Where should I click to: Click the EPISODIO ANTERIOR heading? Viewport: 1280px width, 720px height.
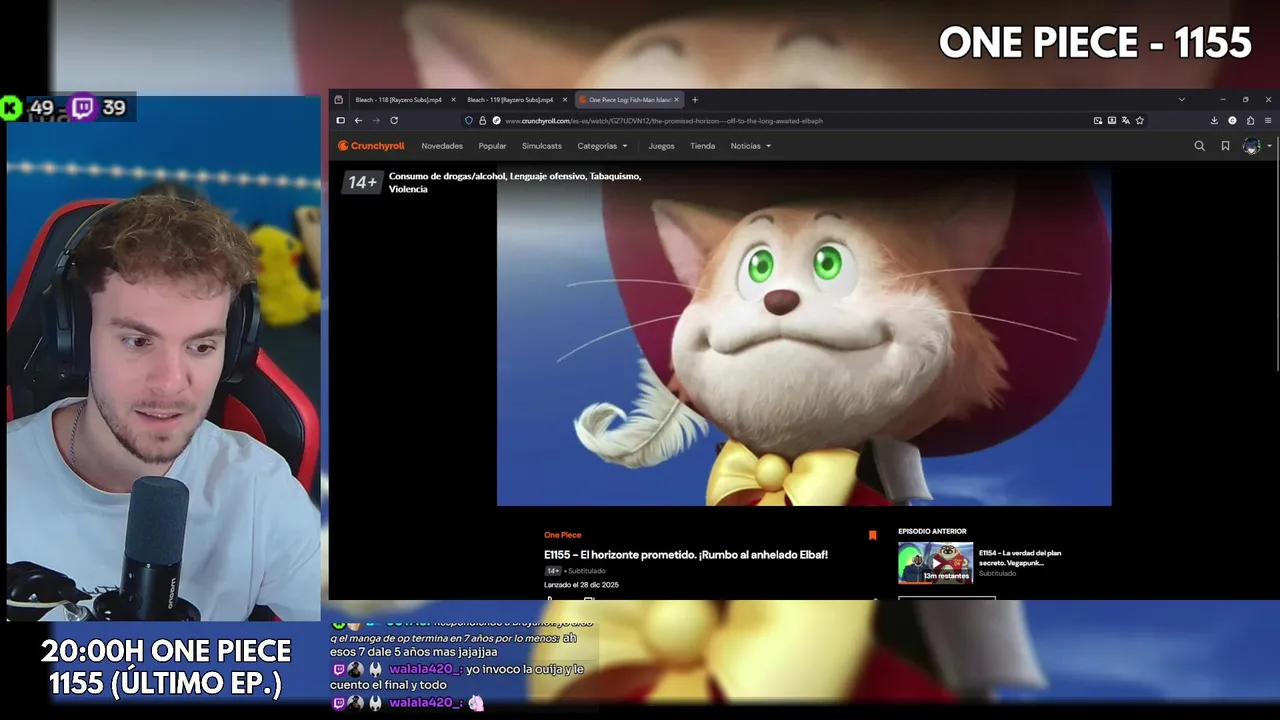point(932,531)
